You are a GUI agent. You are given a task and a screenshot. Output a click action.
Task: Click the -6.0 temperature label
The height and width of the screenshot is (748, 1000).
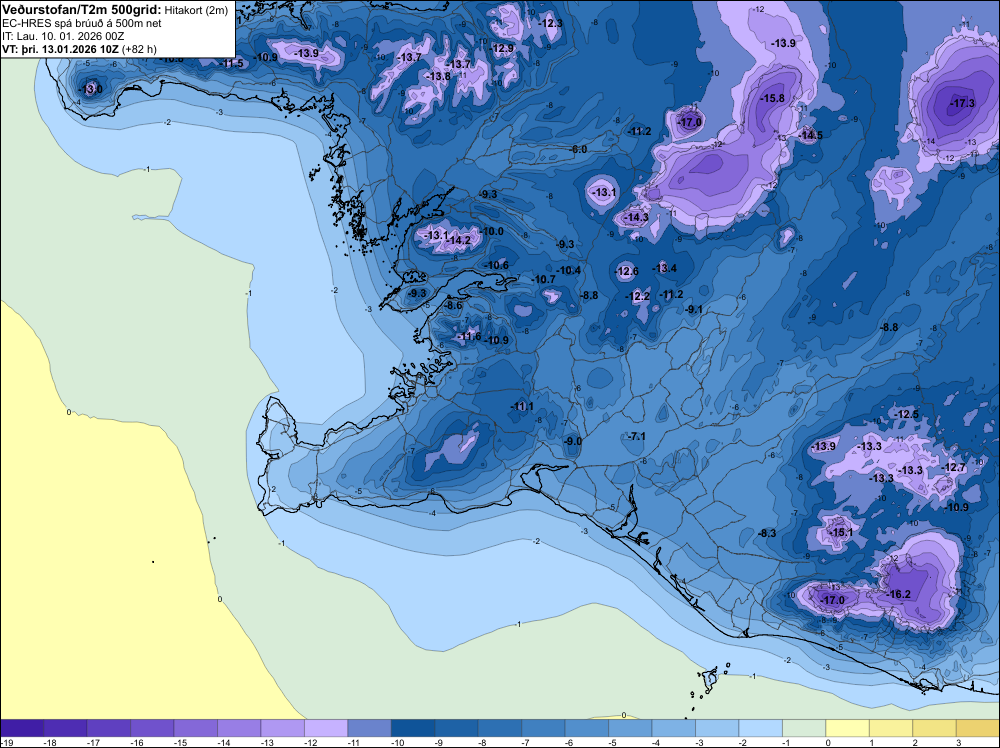[578, 149]
